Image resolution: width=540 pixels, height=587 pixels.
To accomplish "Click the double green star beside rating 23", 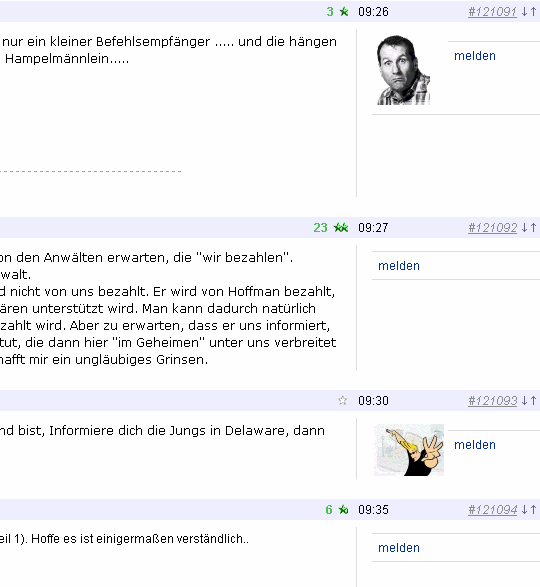I will (341, 228).
